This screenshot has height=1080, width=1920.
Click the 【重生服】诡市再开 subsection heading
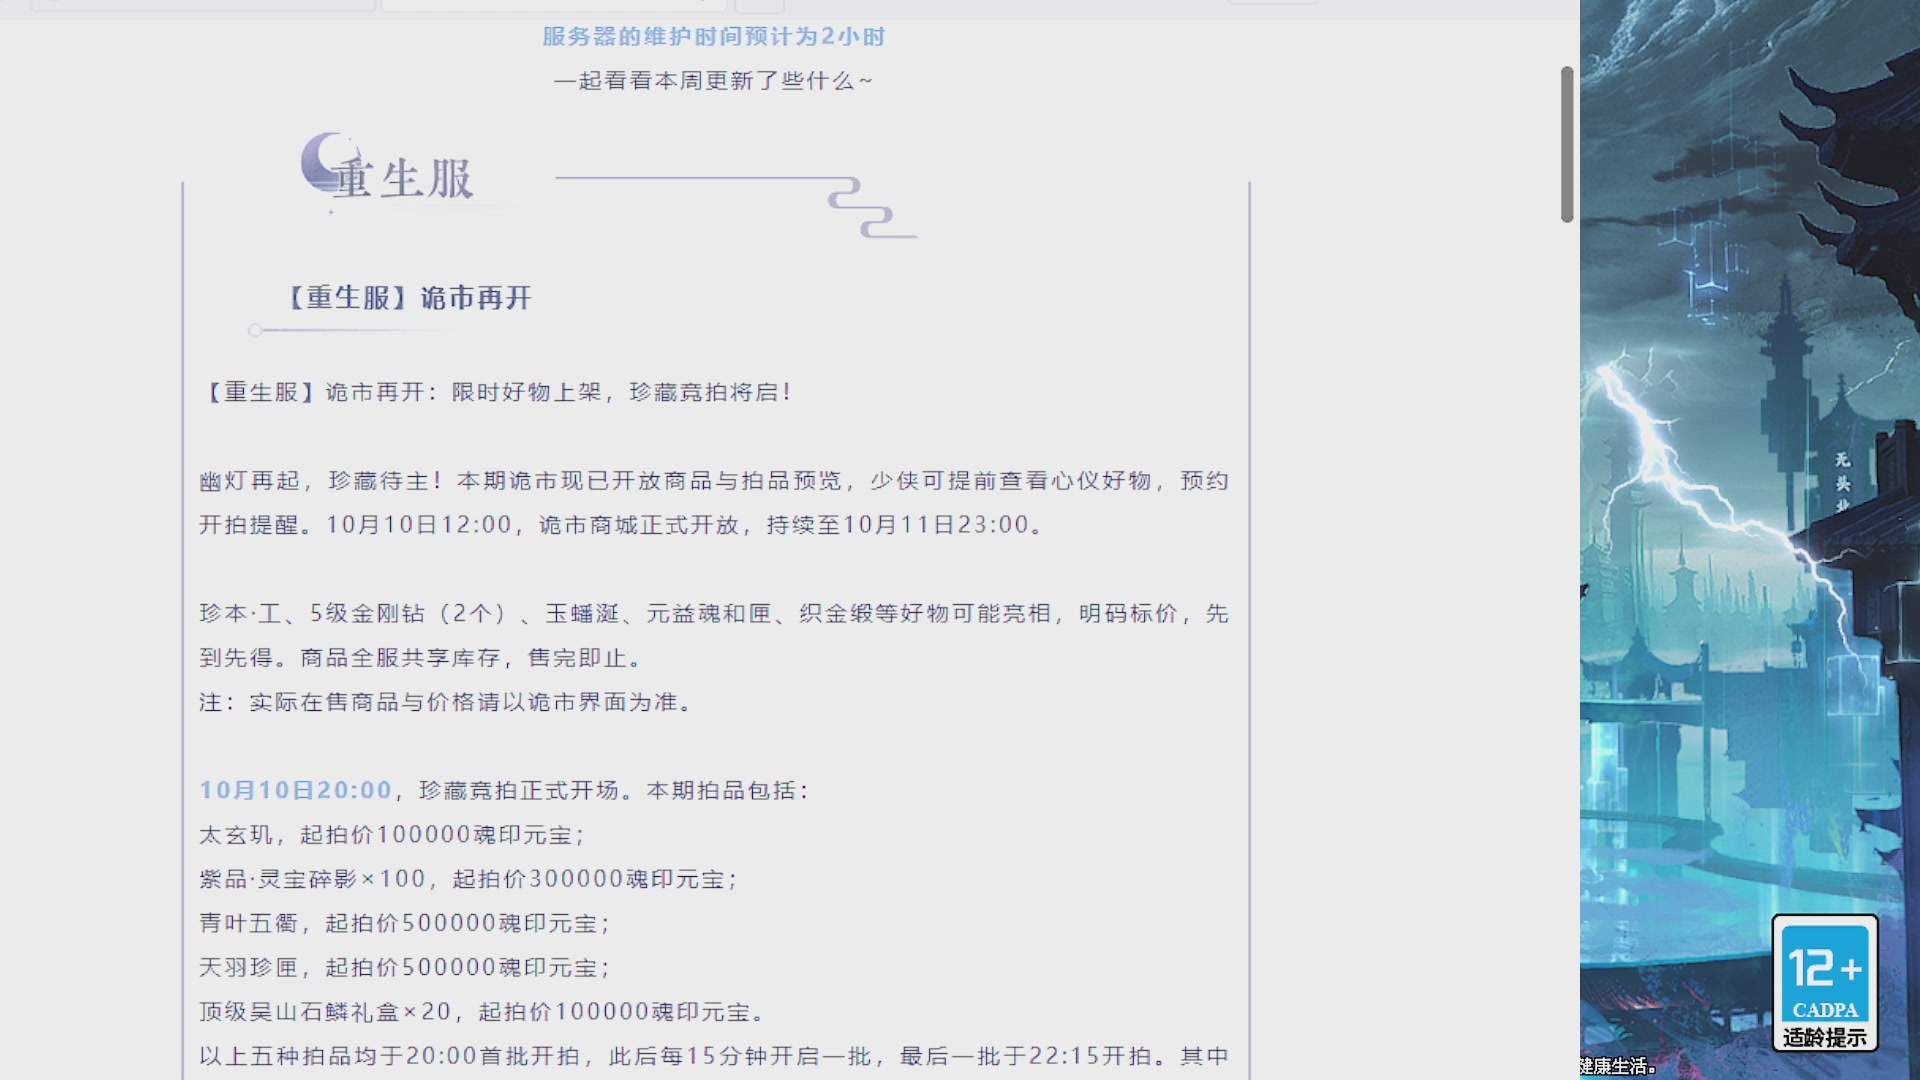click(410, 298)
